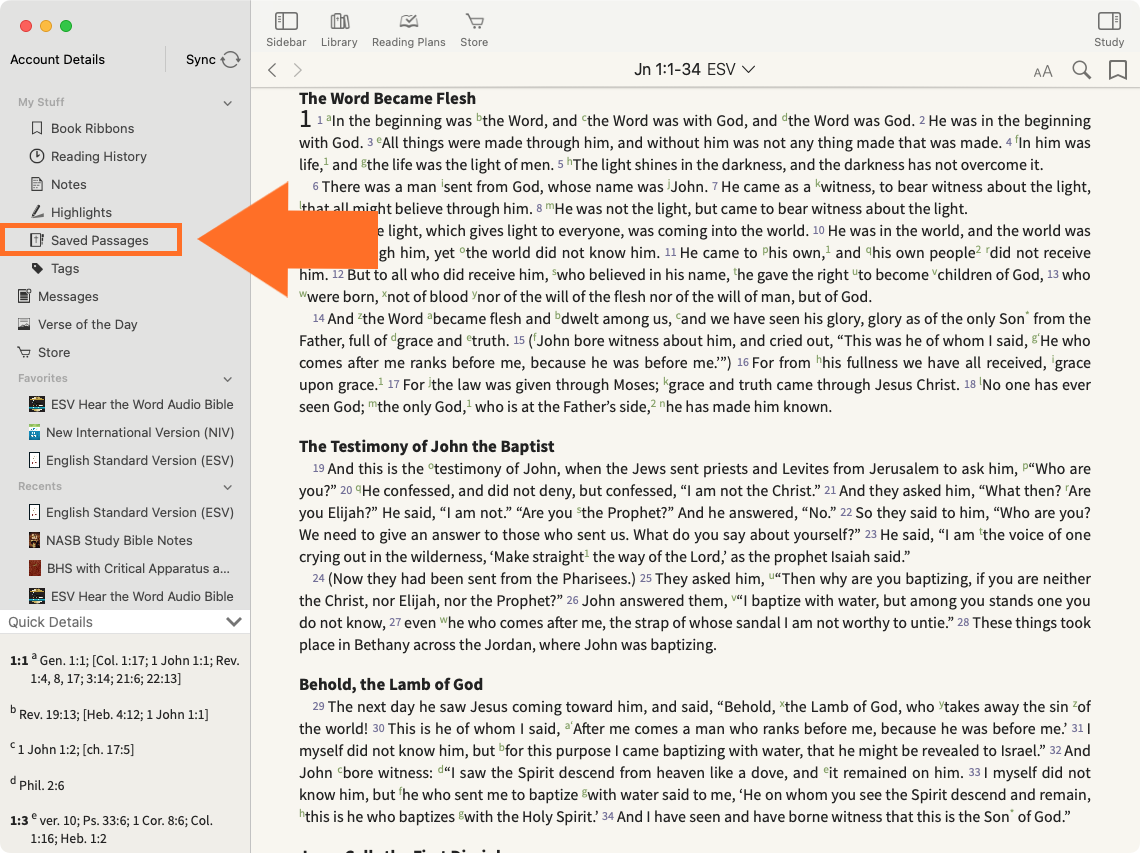Add a bookmark ribbon with the bookmark icon
Image resolution: width=1140 pixels, height=853 pixels.
point(1117,70)
